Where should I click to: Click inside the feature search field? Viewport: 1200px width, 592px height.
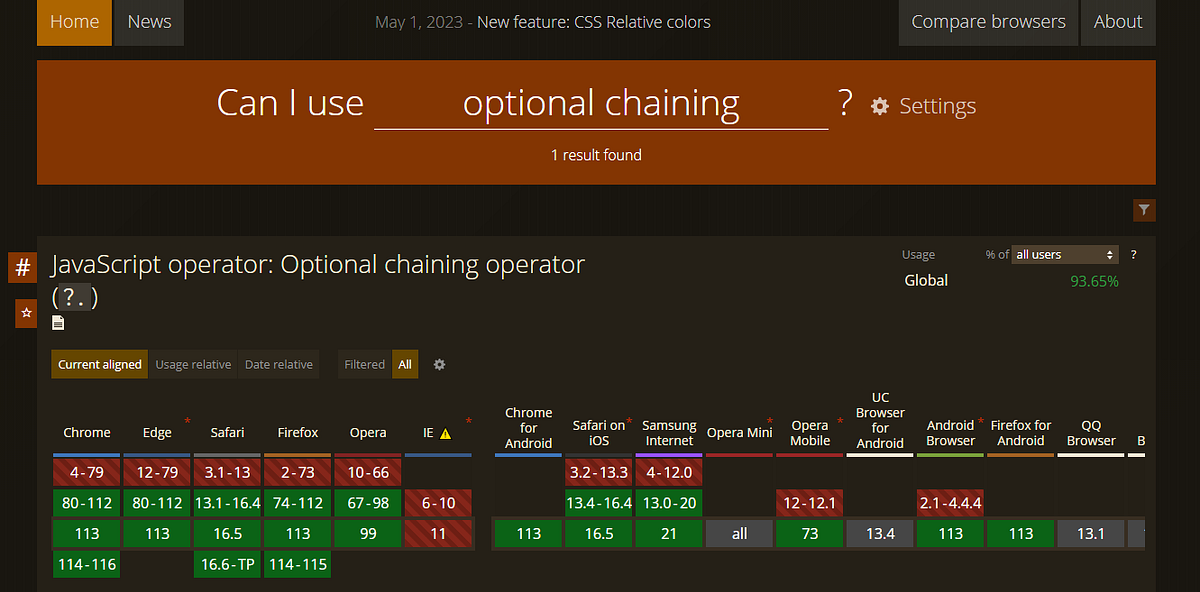(600, 103)
